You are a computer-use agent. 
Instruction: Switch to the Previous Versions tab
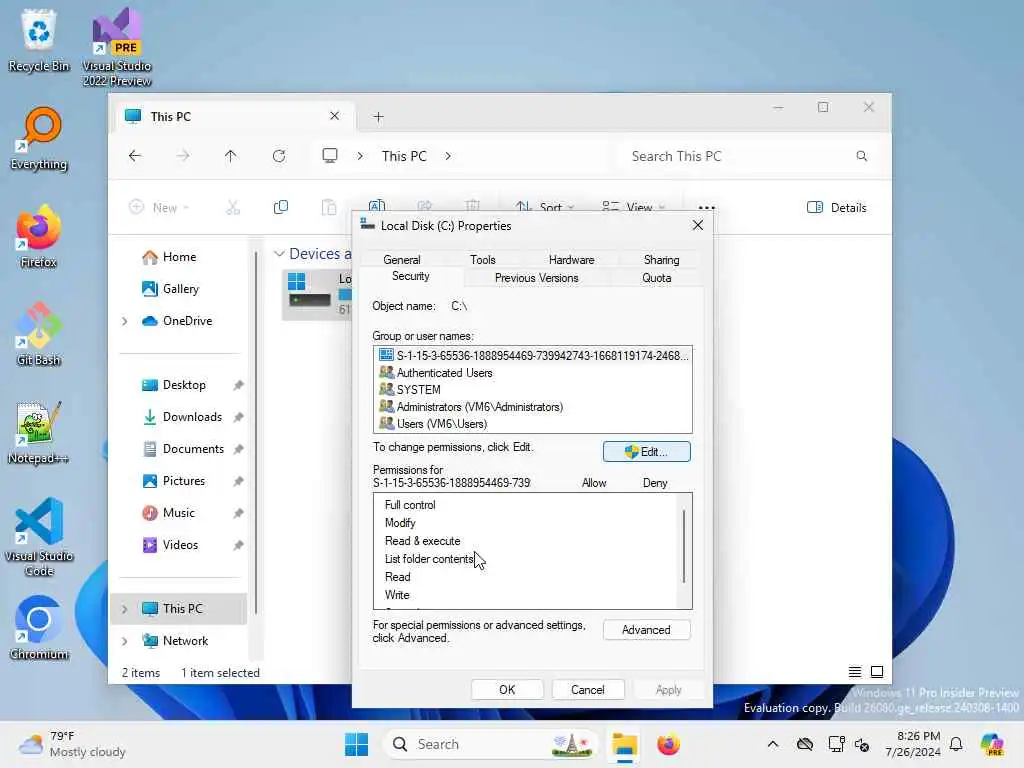[x=536, y=278]
